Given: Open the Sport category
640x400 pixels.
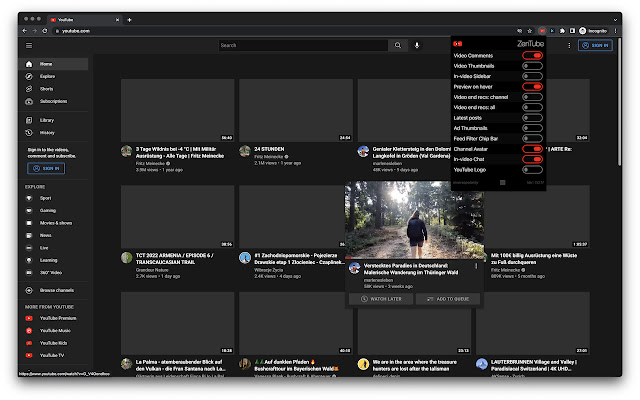Looking at the screenshot, I should (53, 198).
